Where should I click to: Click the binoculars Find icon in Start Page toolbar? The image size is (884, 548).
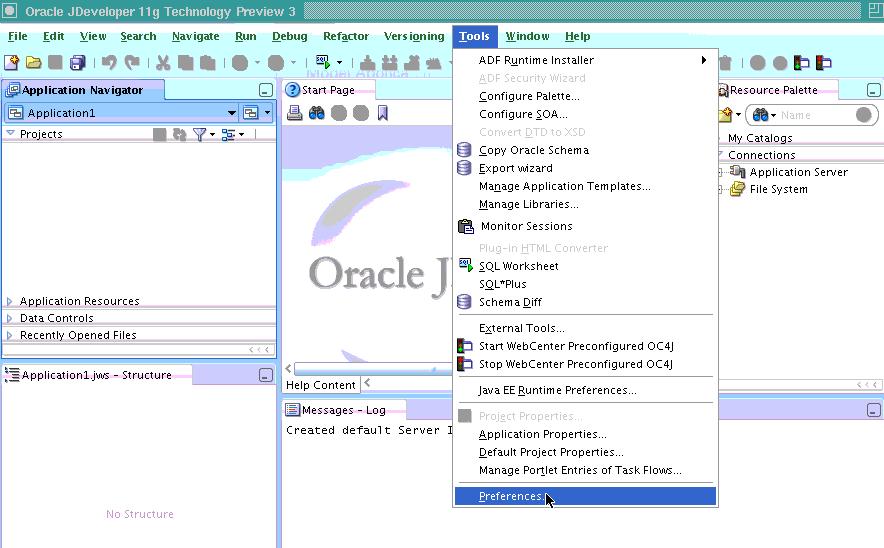pos(317,113)
